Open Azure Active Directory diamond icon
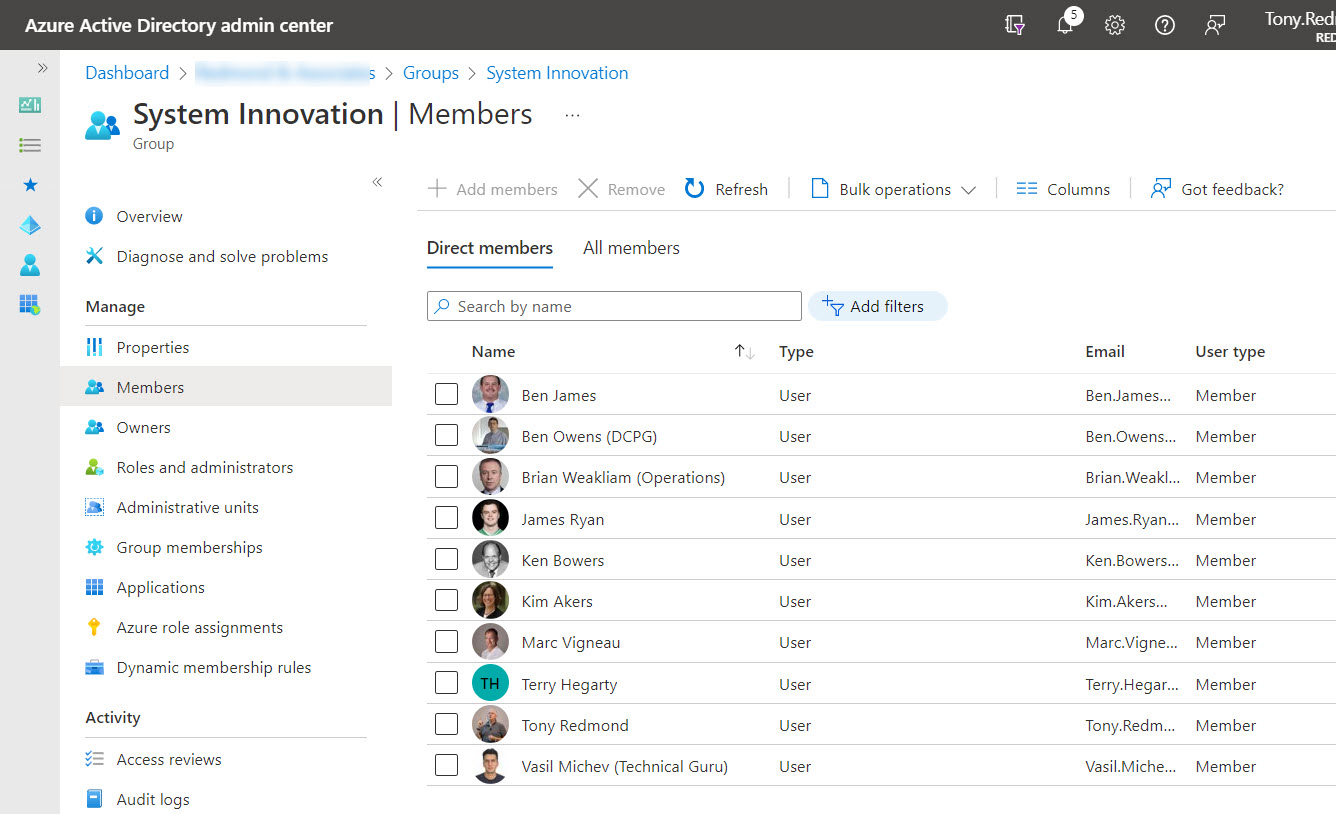Screen dimensions: 1336x814 tap(30, 225)
